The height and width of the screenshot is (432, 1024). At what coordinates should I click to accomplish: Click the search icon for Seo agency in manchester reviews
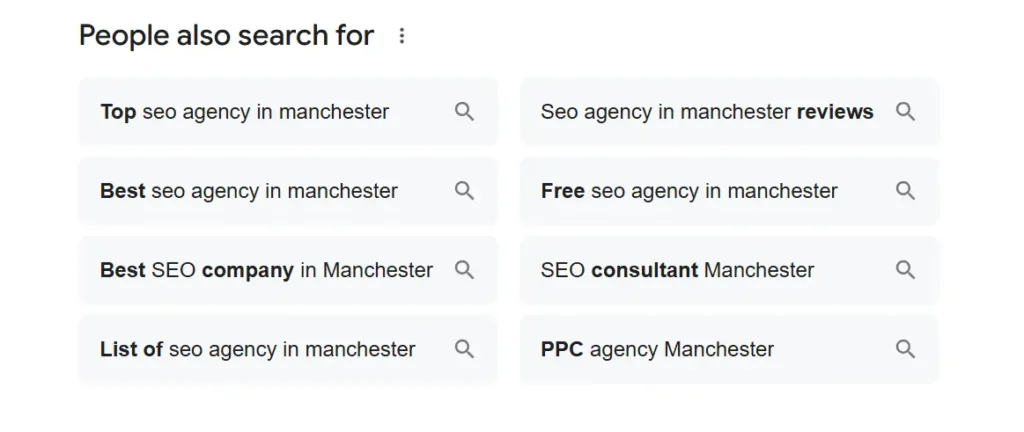(905, 112)
